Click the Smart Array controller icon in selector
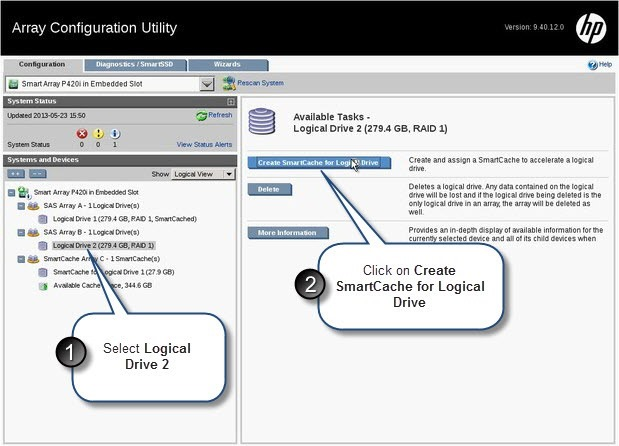Image resolution: width=619 pixels, height=446 pixels. tap(14, 84)
